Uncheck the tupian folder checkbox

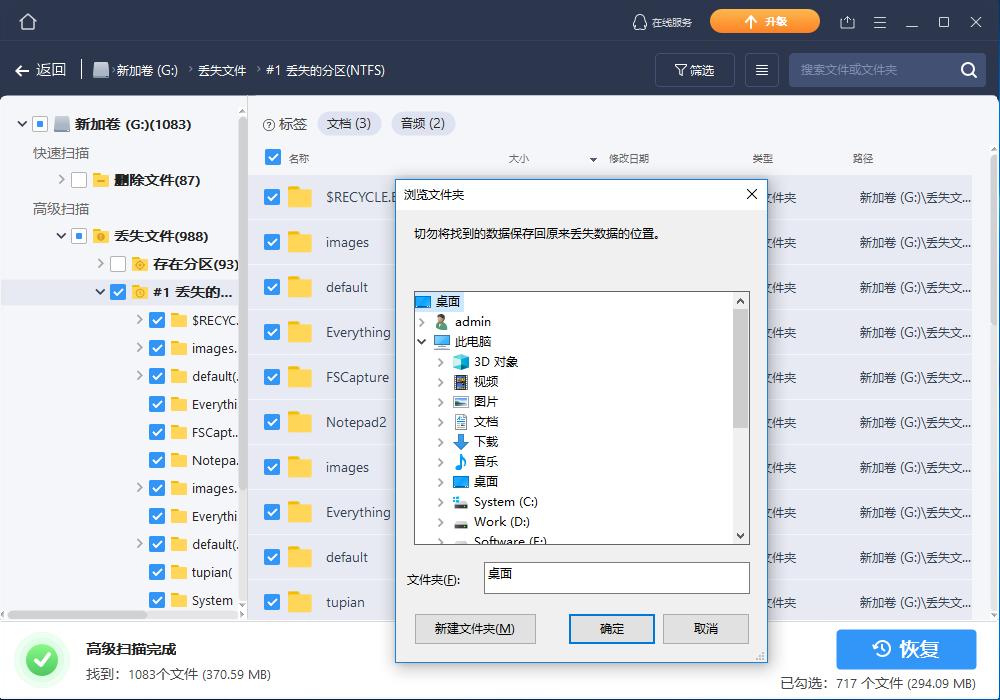(271, 602)
